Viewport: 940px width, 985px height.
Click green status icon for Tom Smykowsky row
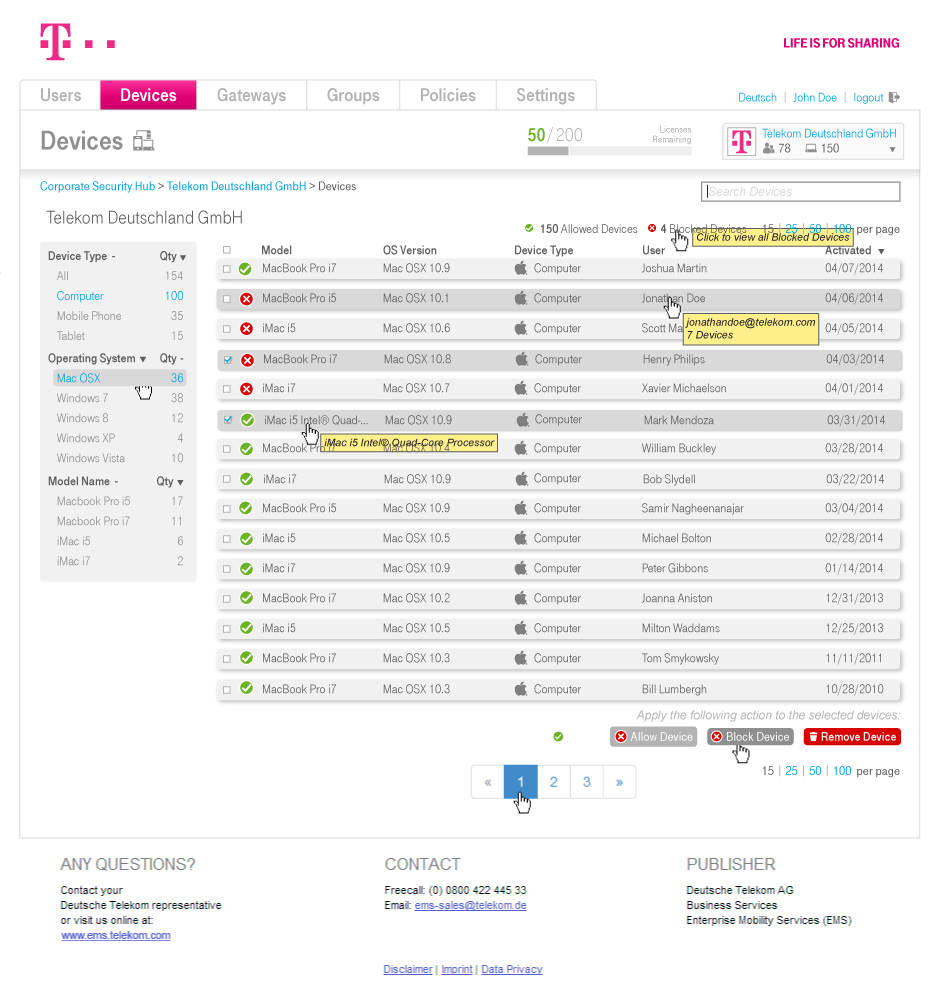pyautogui.click(x=246, y=658)
